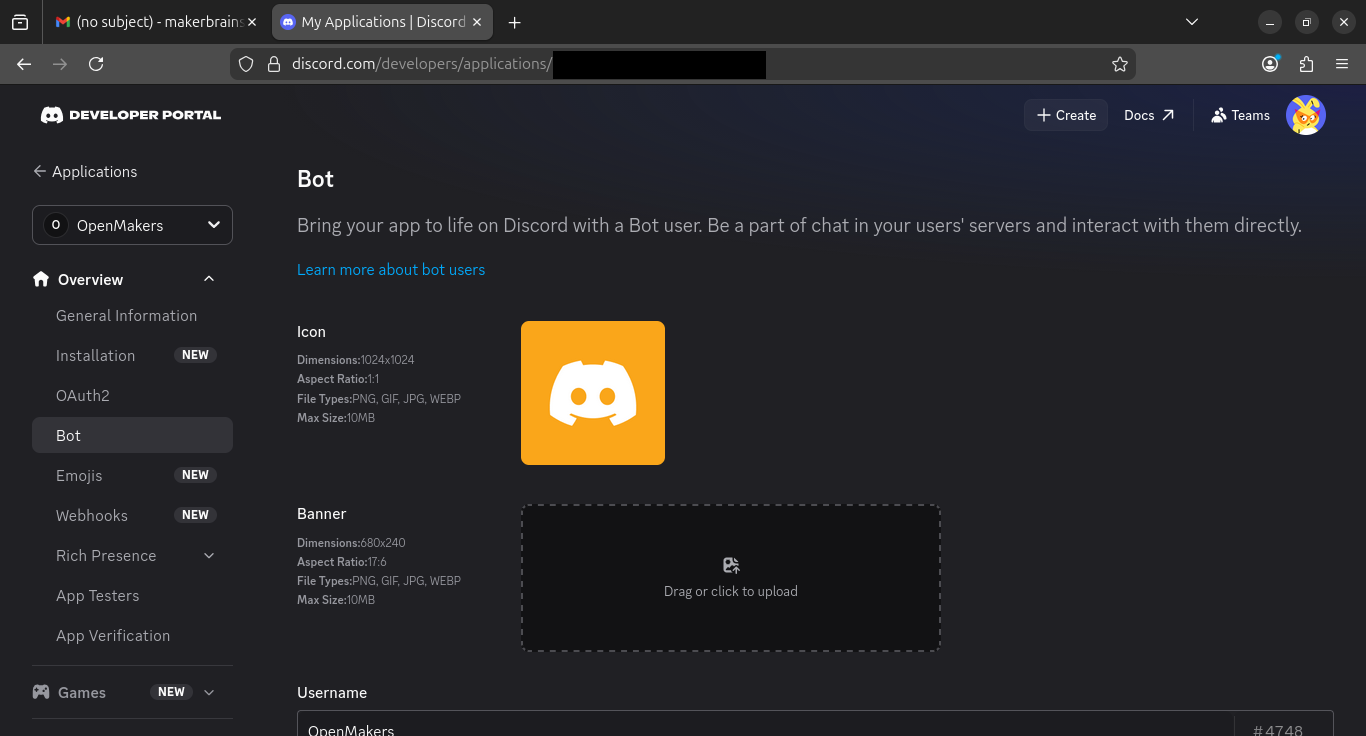
Task: Expand the Rich Presence section
Action: click(208, 555)
